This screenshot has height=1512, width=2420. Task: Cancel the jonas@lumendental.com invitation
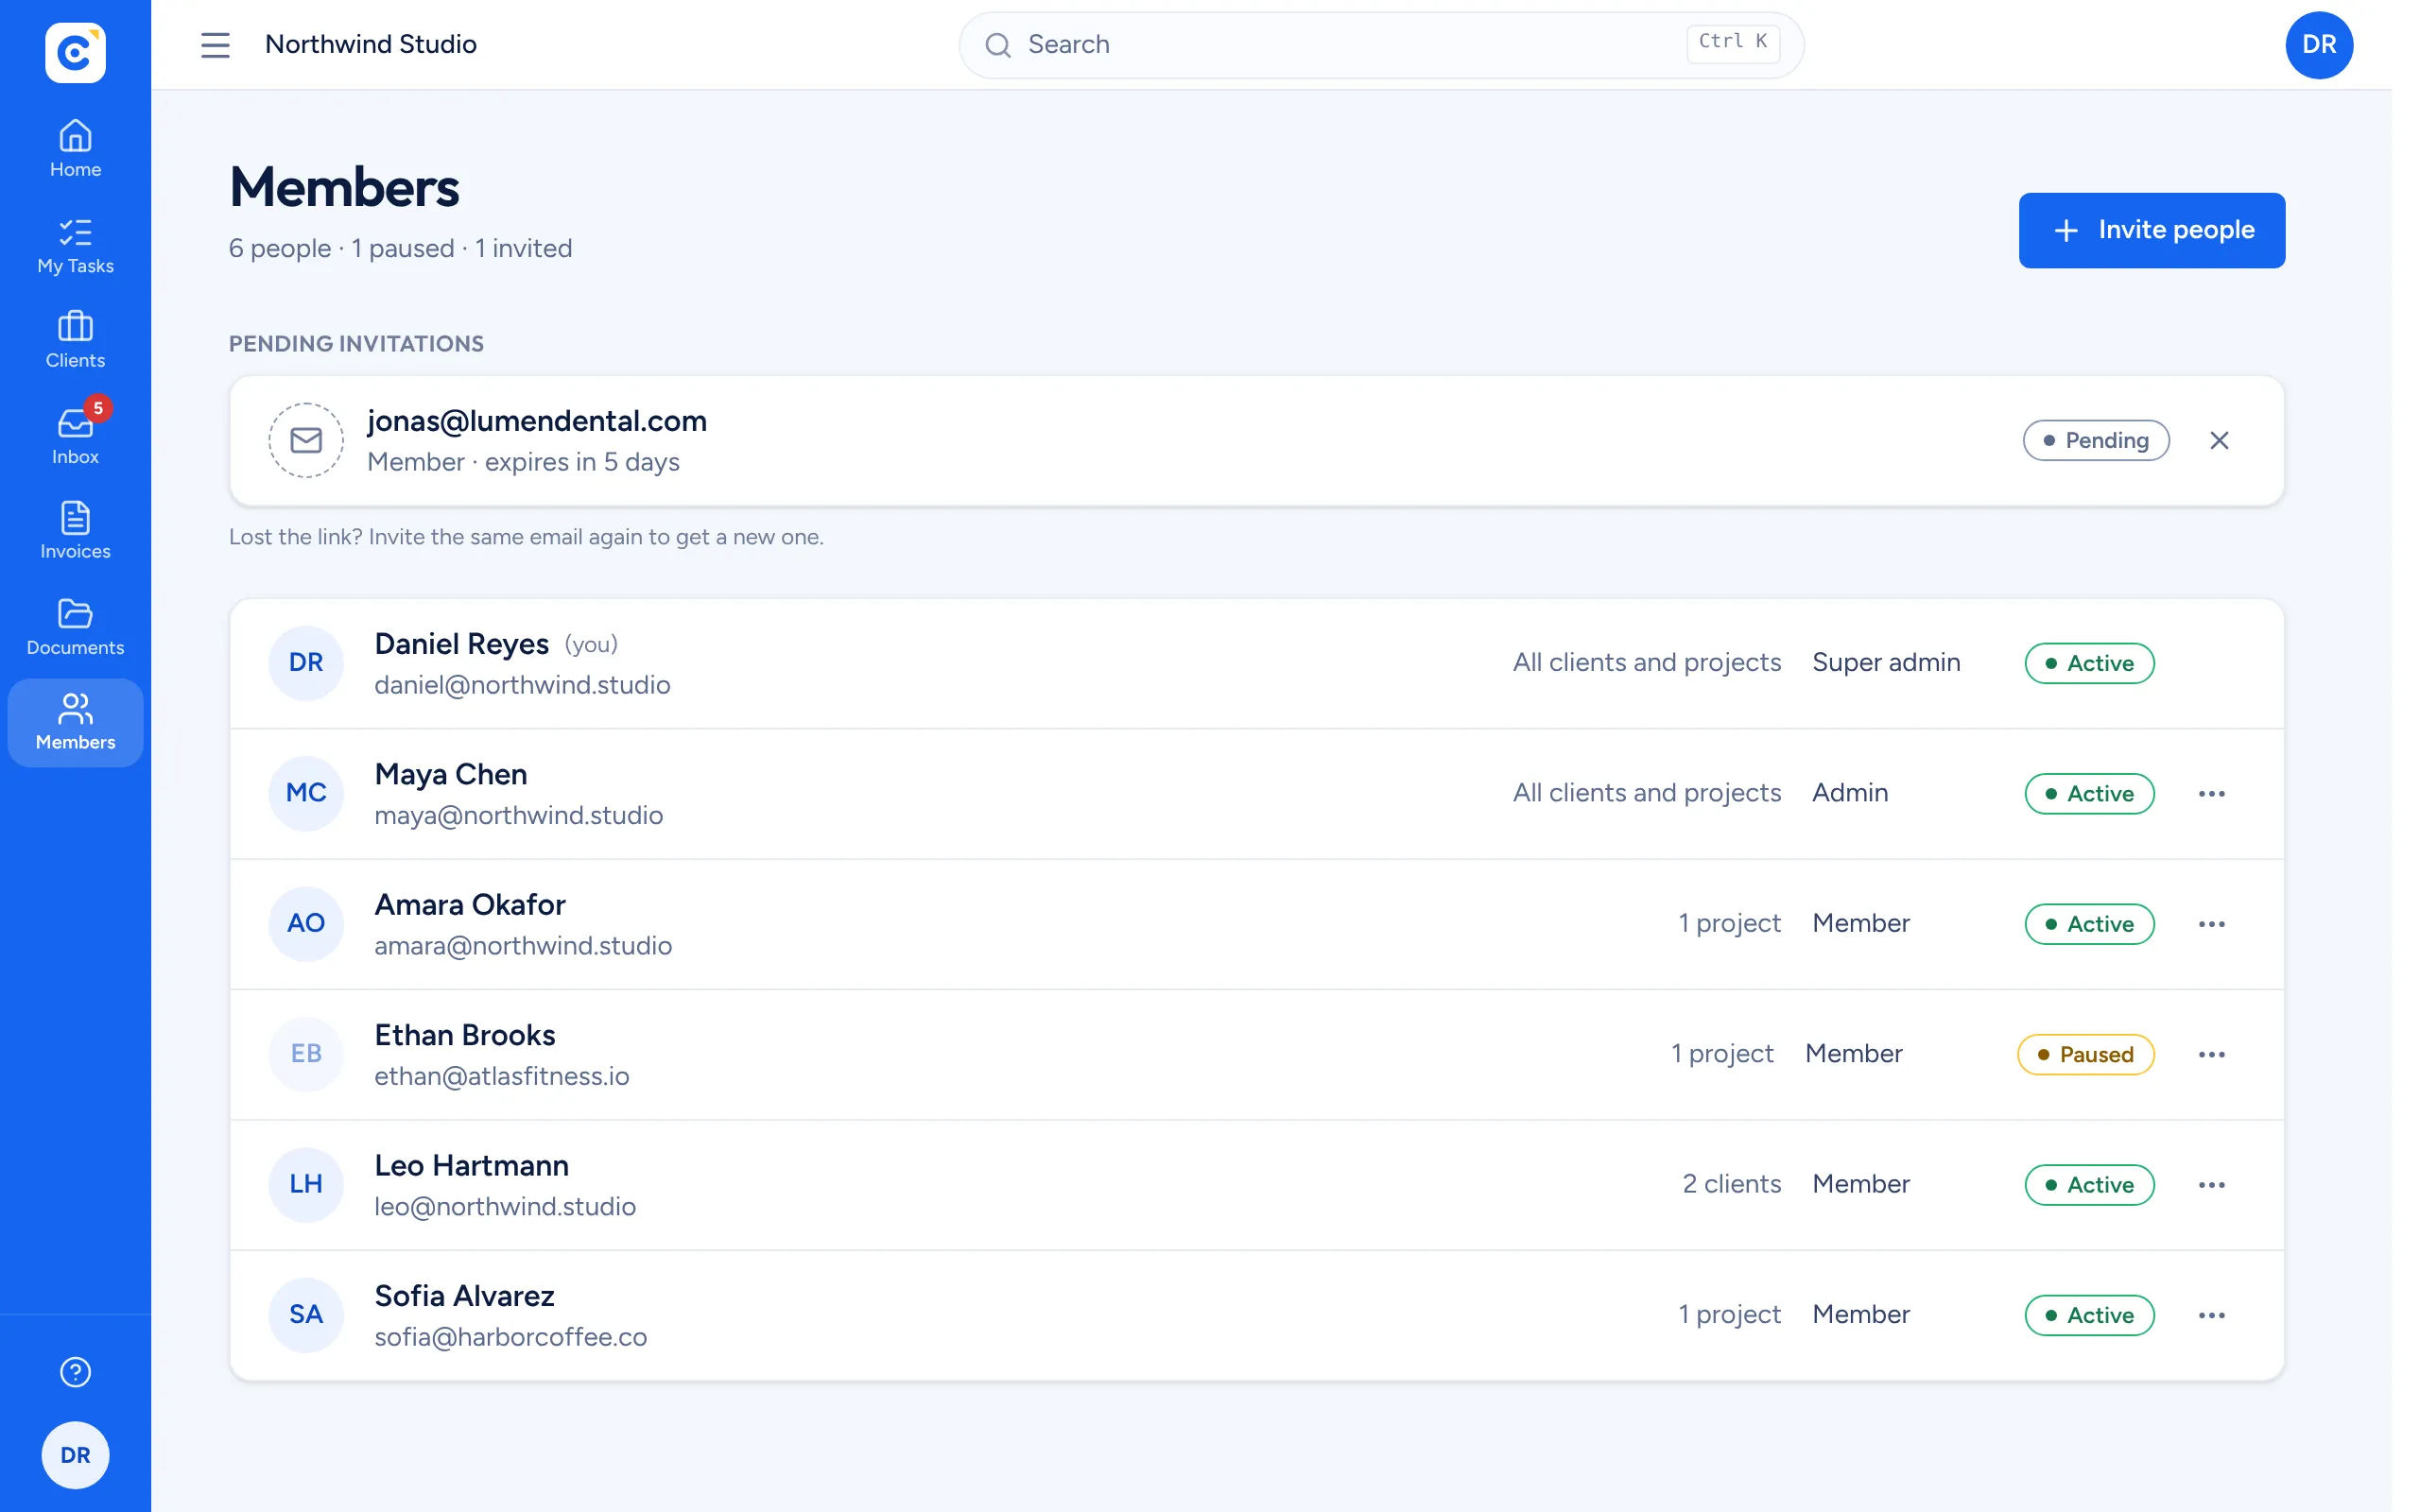(2219, 440)
